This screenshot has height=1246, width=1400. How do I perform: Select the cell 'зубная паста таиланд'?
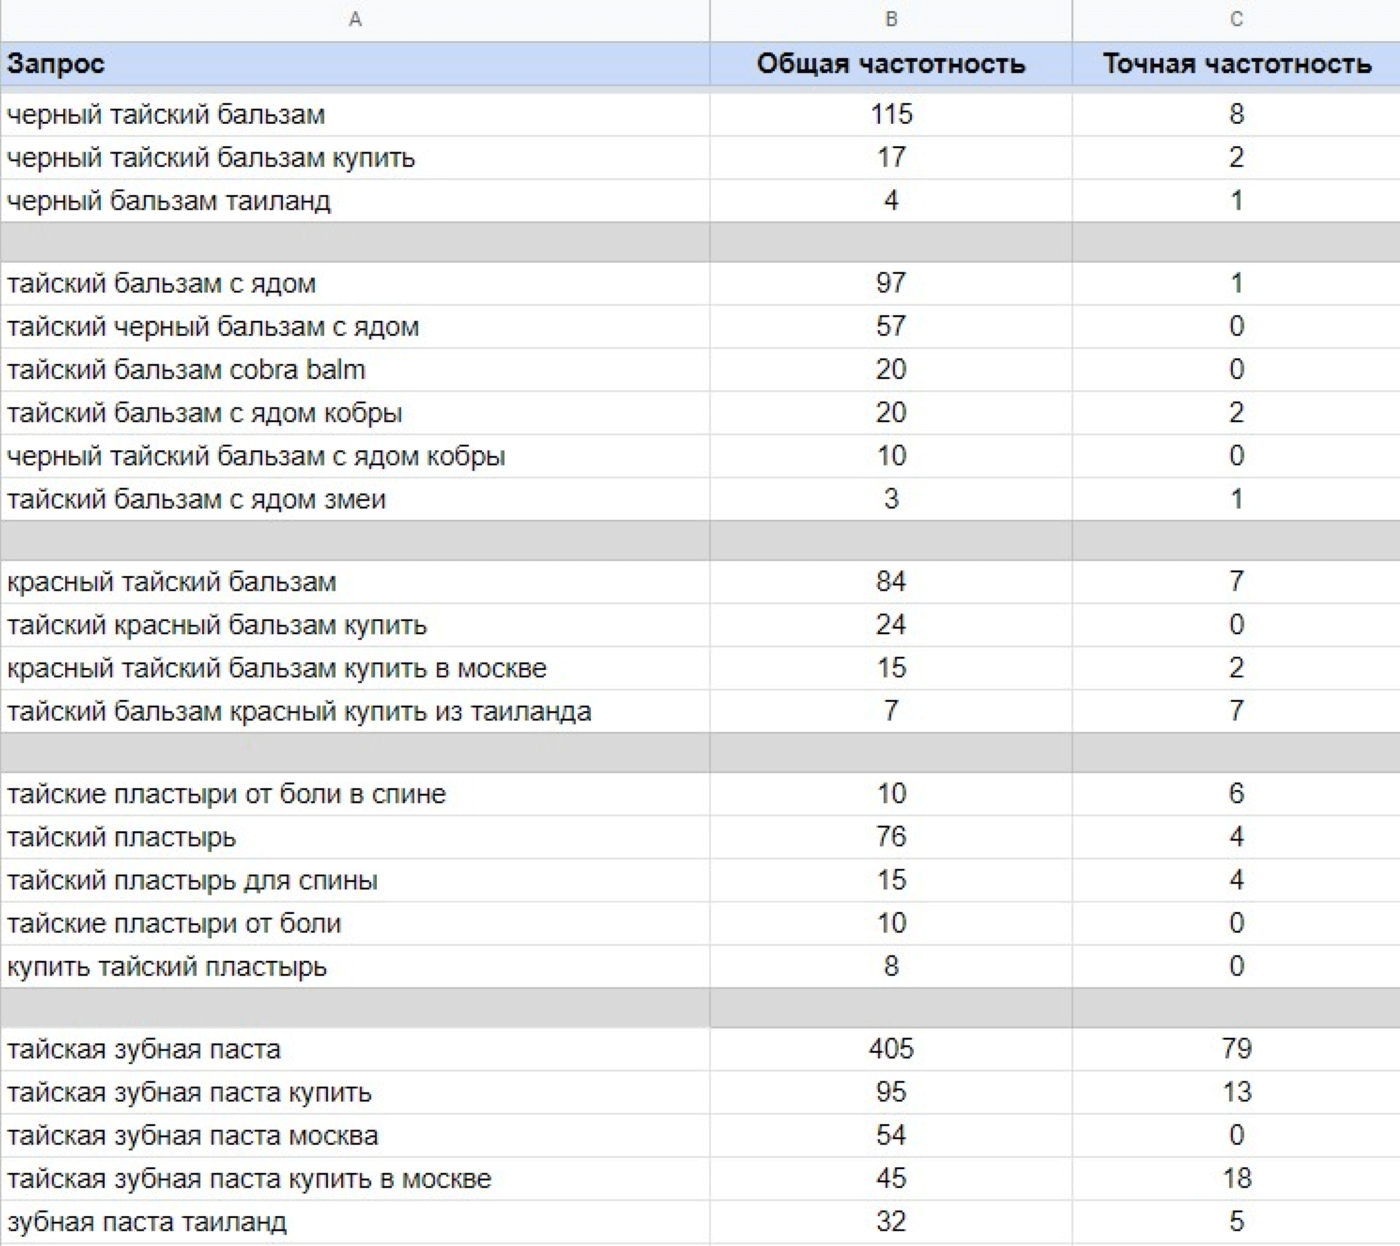tap(147, 1222)
